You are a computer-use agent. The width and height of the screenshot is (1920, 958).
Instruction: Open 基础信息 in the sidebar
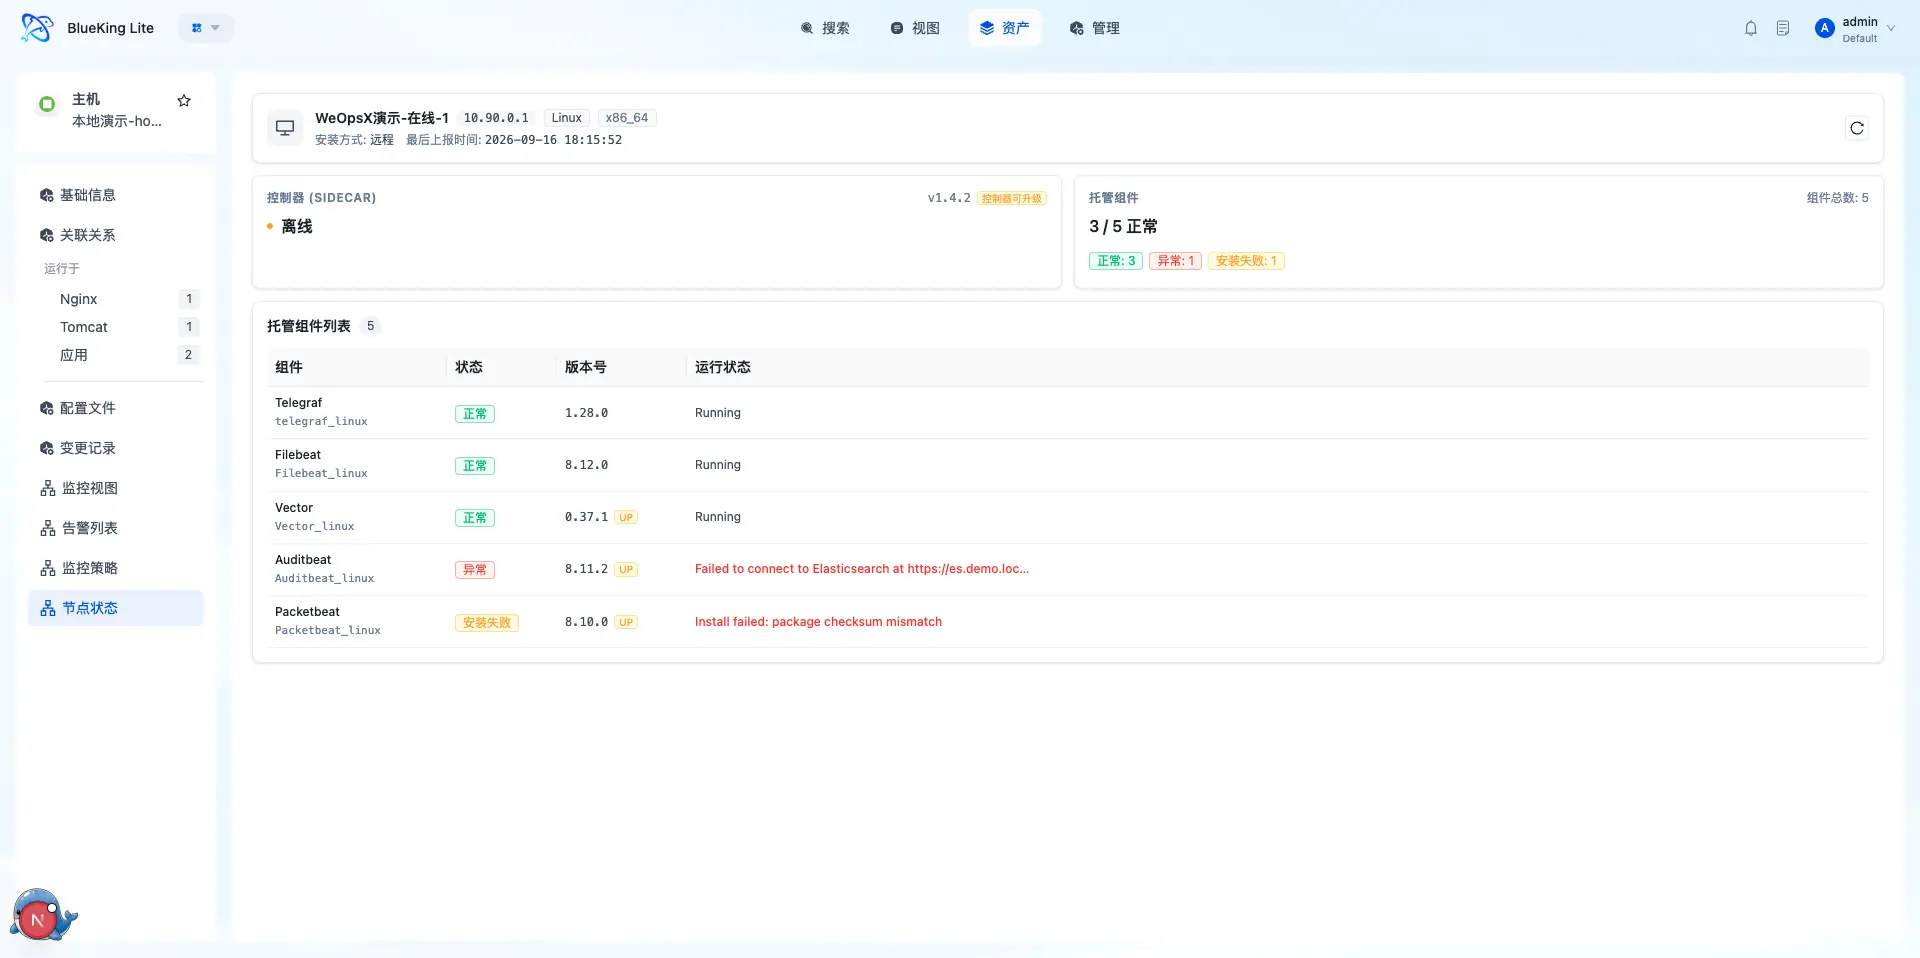(x=116, y=195)
